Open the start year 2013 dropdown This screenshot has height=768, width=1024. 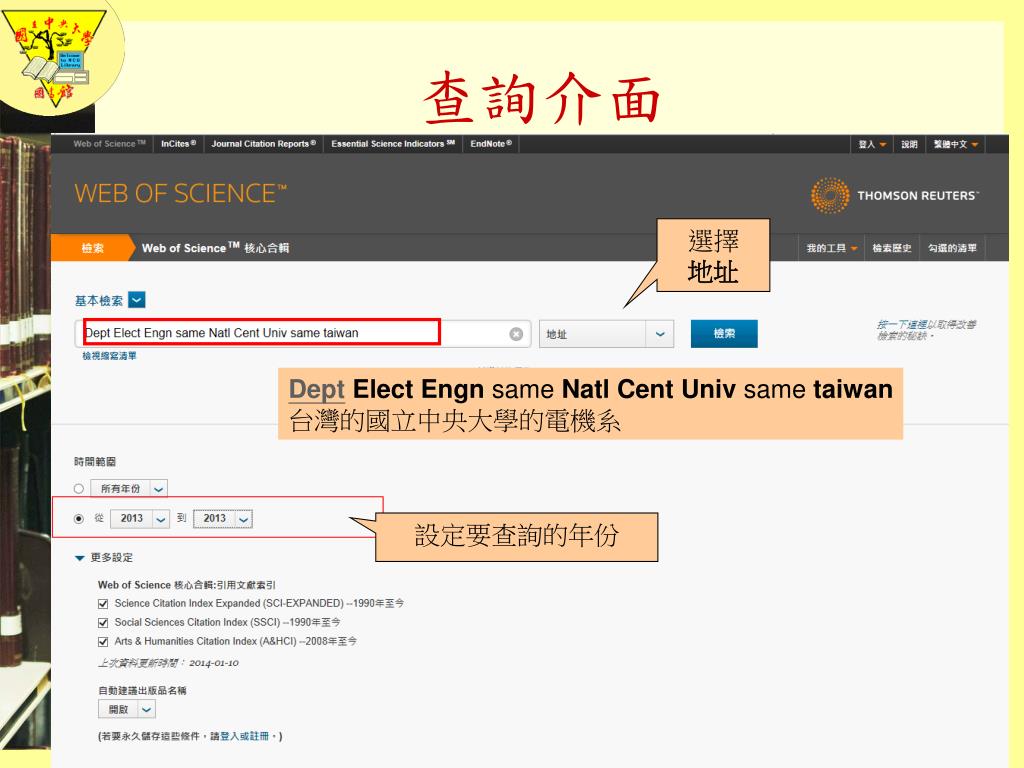pyautogui.click(x=140, y=519)
